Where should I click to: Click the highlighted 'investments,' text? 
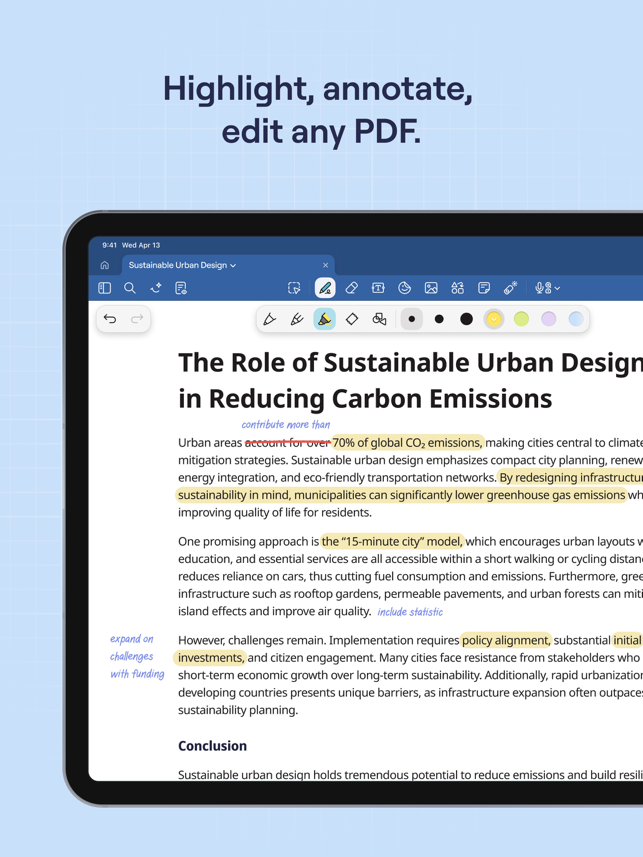tap(211, 658)
